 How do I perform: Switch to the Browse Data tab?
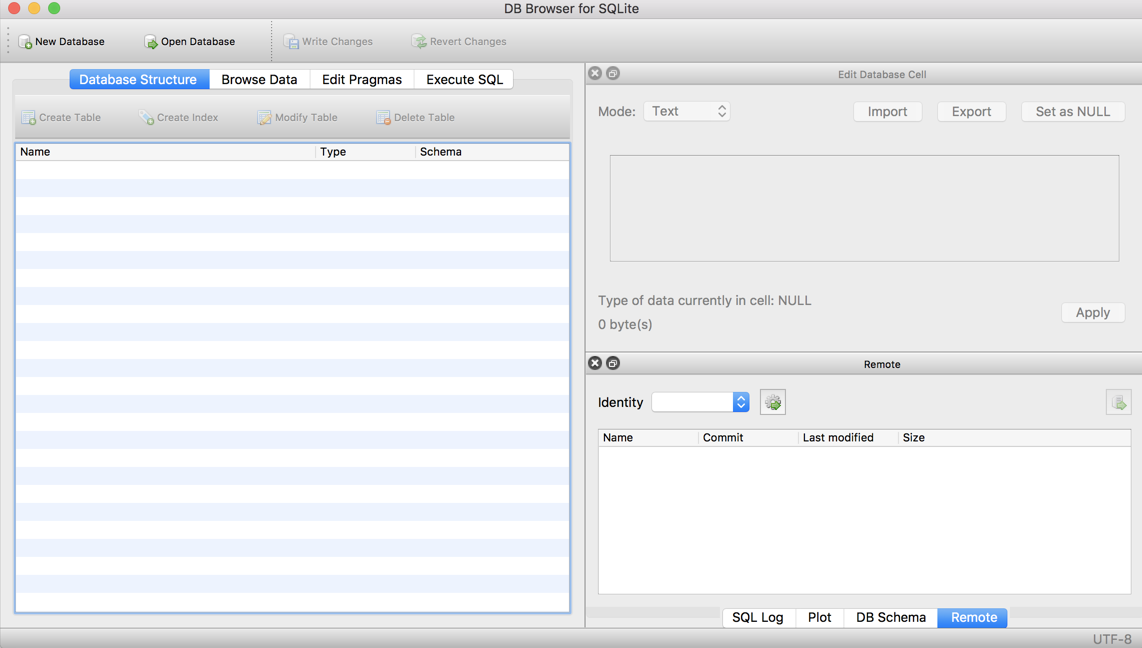tap(259, 78)
